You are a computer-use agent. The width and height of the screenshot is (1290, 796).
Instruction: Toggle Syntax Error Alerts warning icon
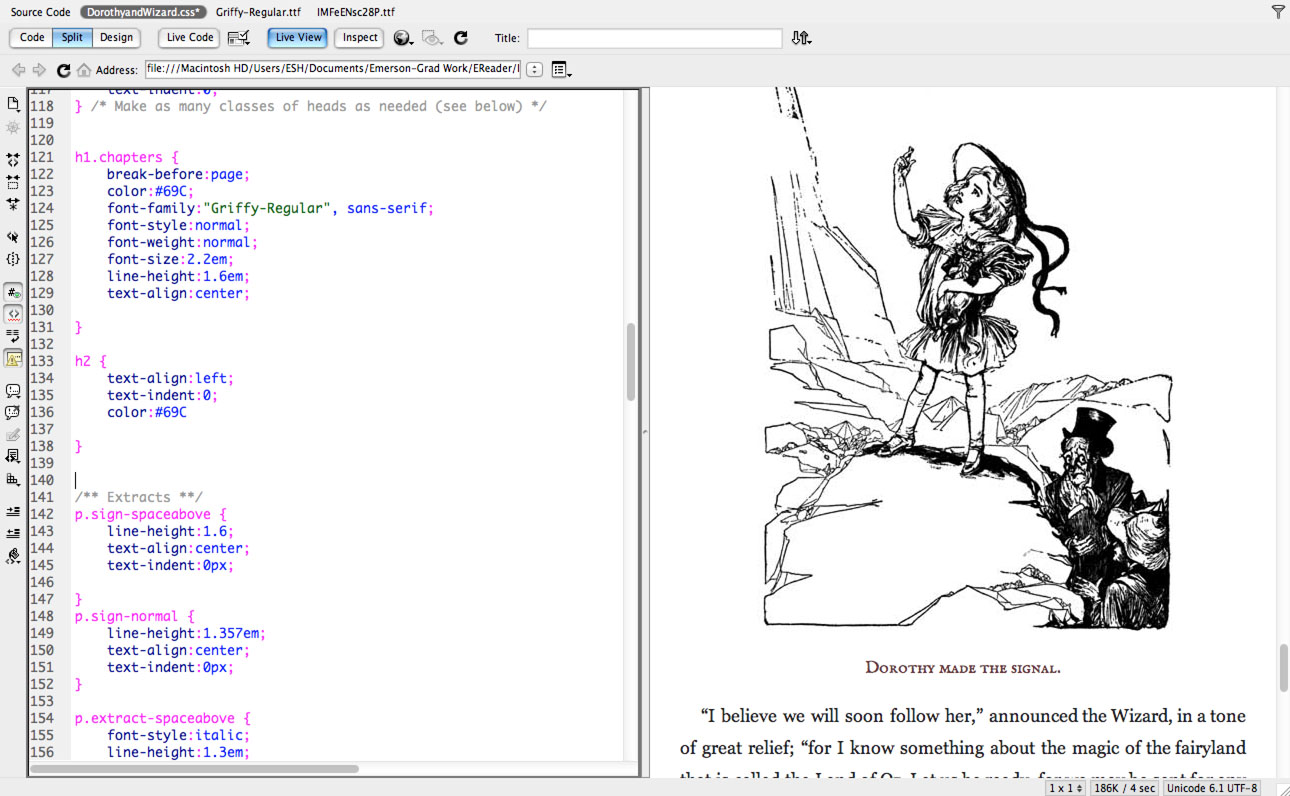pyautogui.click(x=13, y=358)
